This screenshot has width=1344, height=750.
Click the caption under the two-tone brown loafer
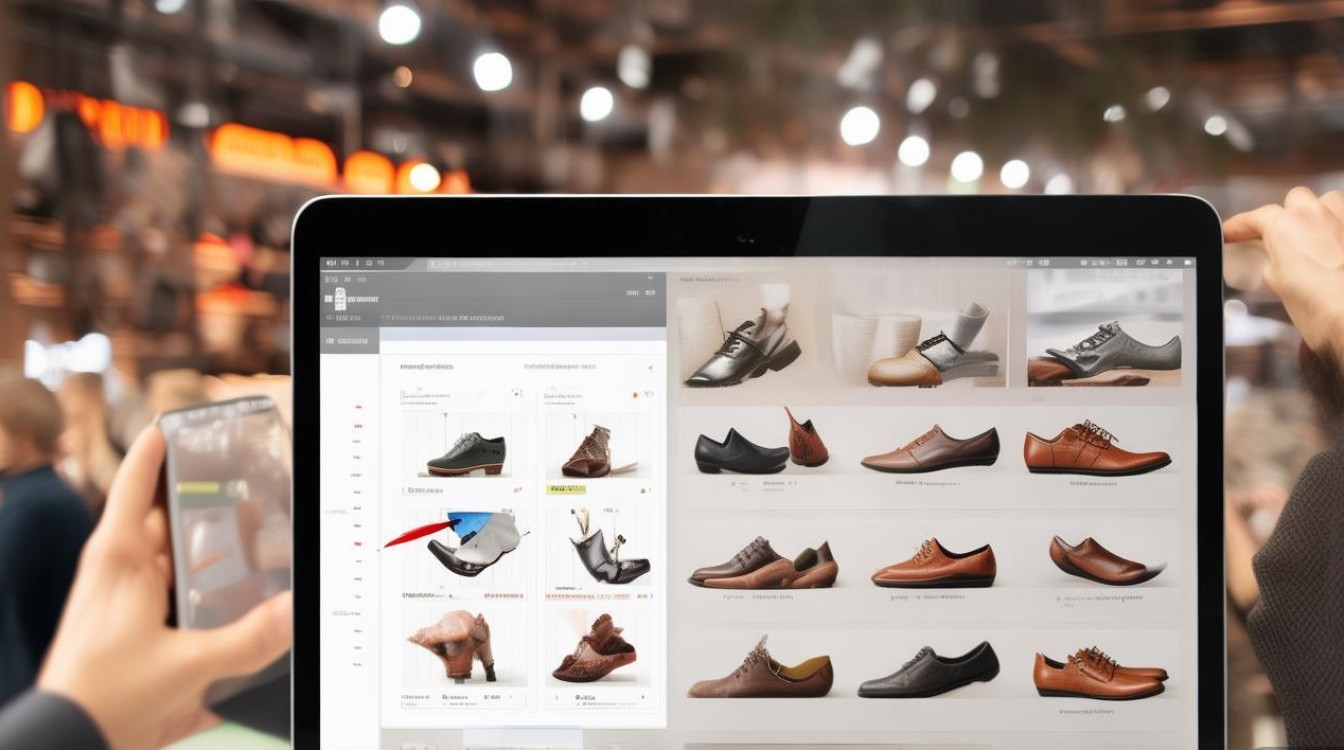(x=930, y=485)
